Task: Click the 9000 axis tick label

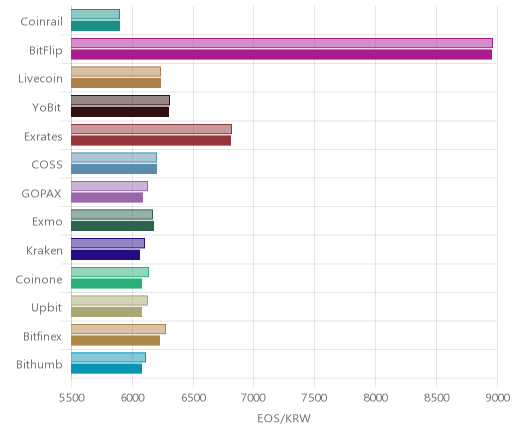Action: pyautogui.click(x=497, y=398)
